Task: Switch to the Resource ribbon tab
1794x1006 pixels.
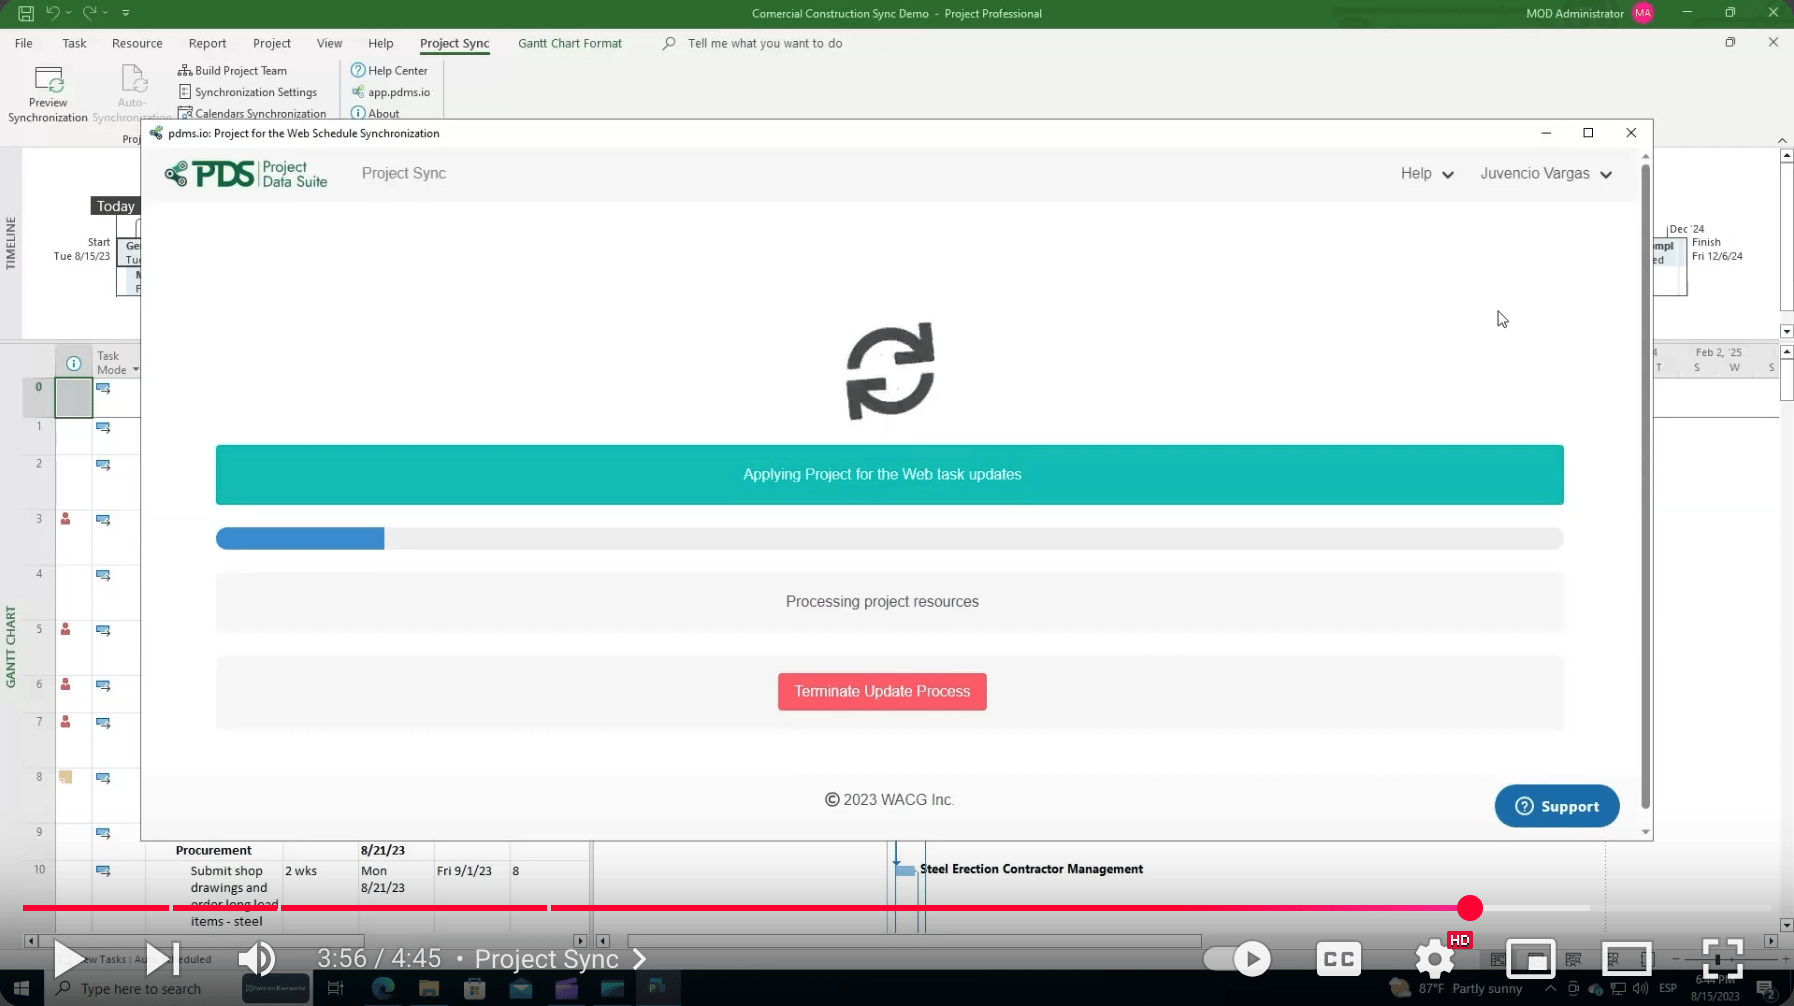Action: coord(137,43)
